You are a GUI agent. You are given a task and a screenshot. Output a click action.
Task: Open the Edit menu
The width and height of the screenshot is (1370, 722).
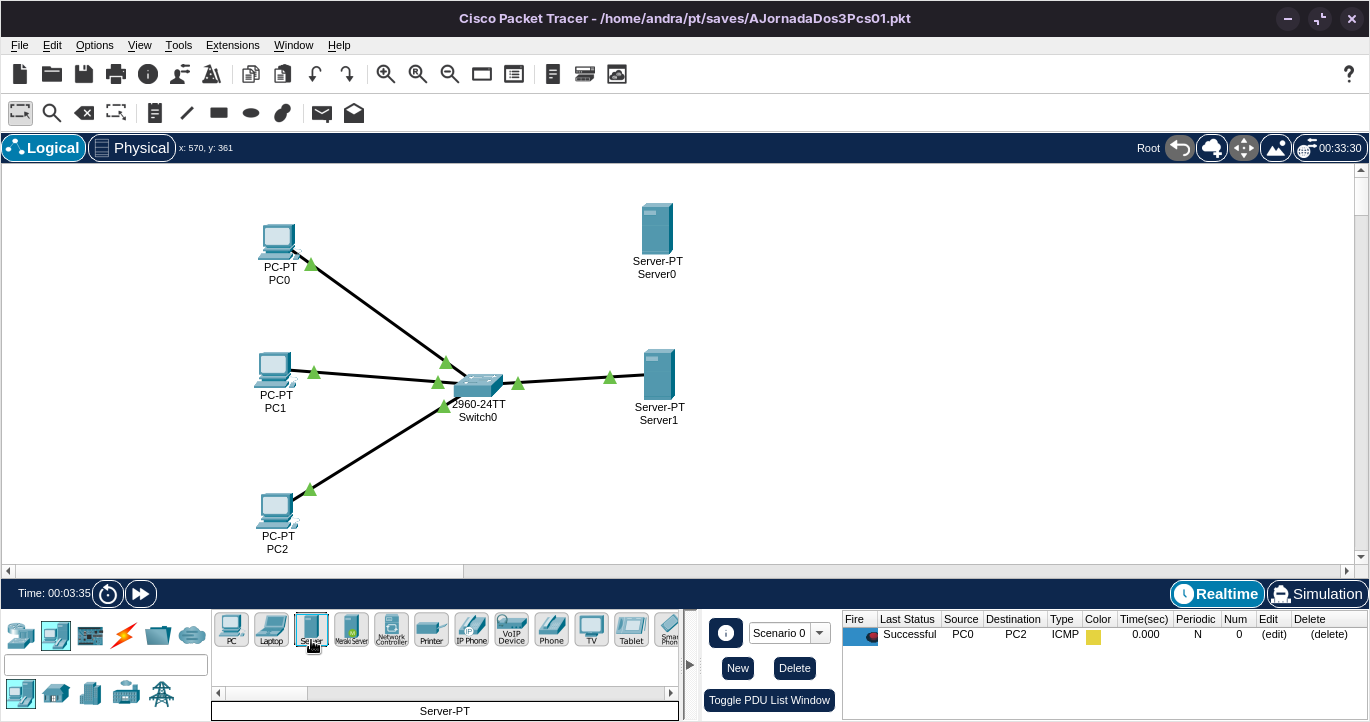pos(52,45)
